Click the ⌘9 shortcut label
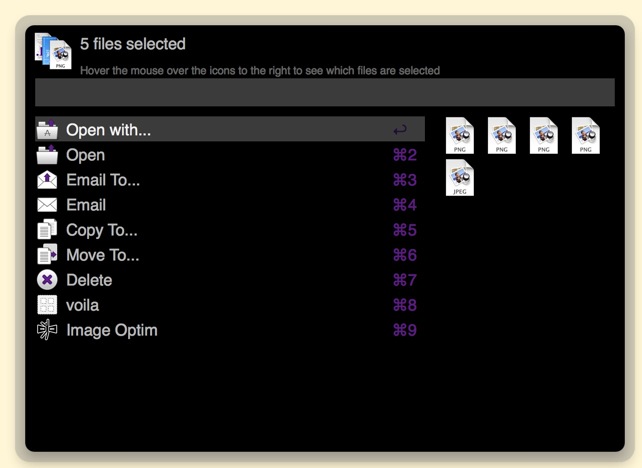The width and height of the screenshot is (642, 468). tap(405, 330)
